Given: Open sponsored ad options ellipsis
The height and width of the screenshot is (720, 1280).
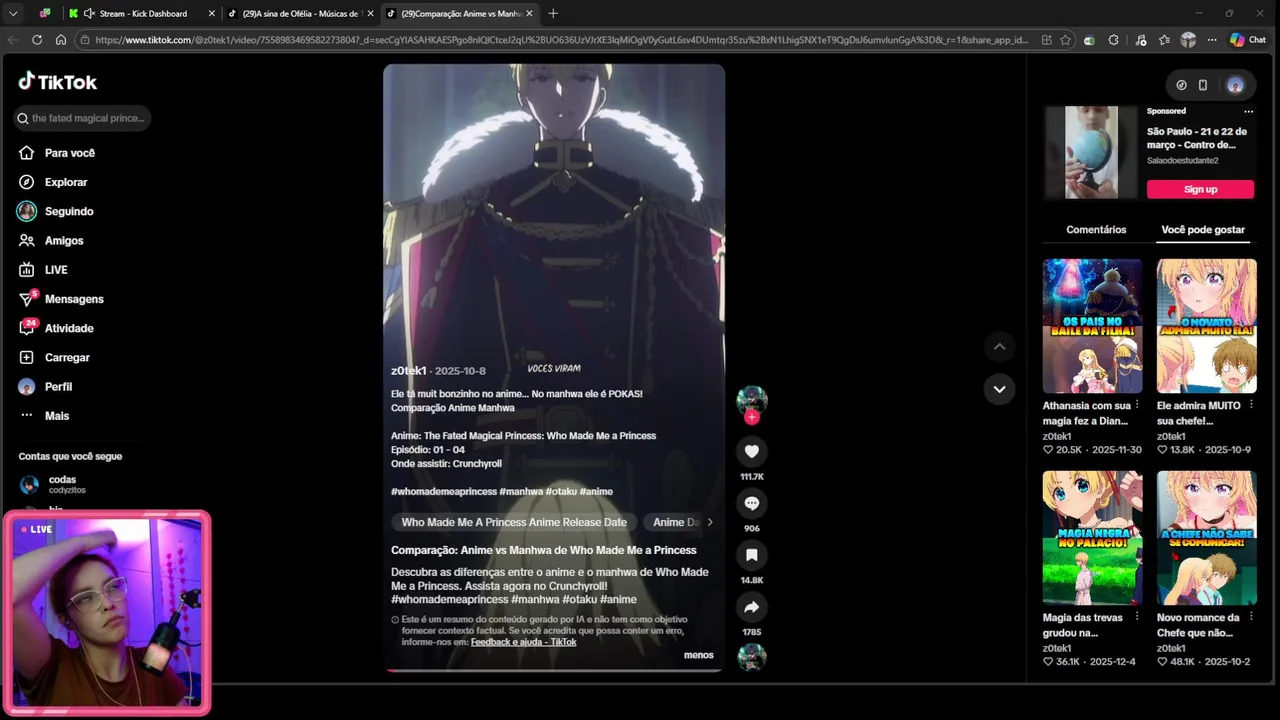Looking at the screenshot, I should pos(1248,111).
